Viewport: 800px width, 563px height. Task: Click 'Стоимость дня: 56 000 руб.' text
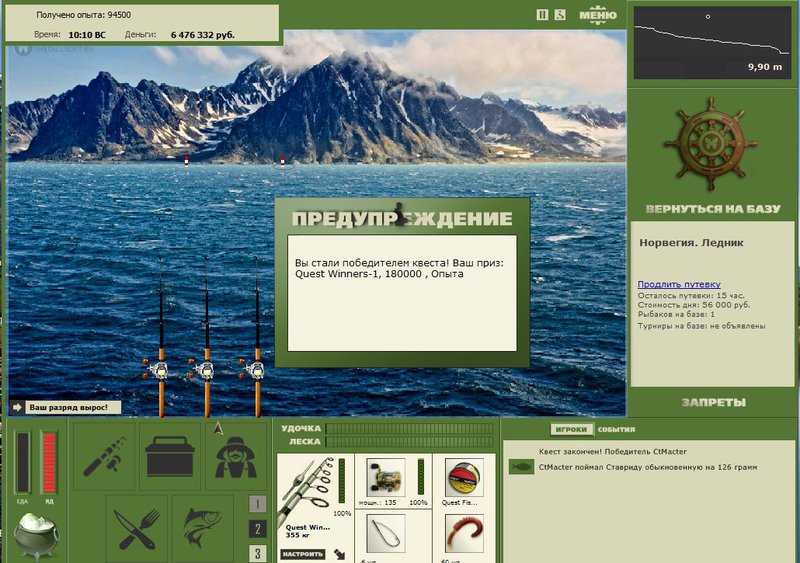pos(694,305)
